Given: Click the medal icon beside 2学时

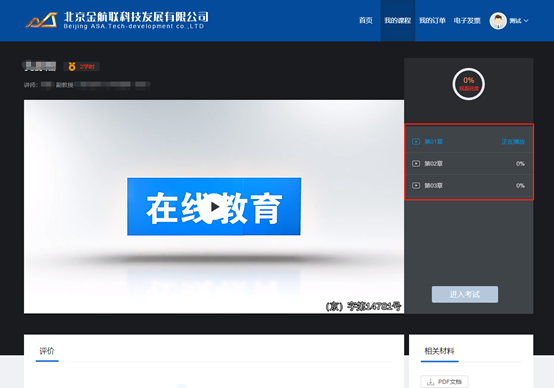Looking at the screenshot, I should [x=72, y=66].
